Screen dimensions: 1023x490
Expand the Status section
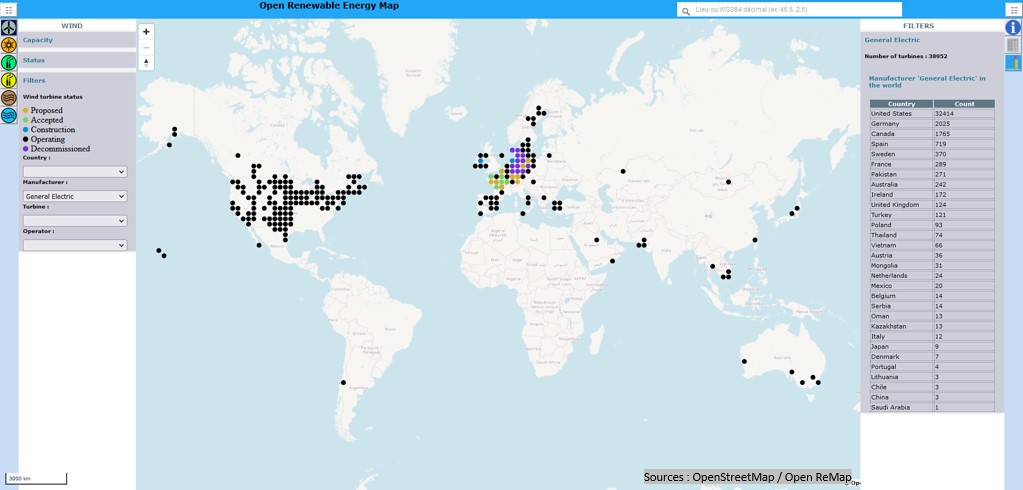tap(77, 60)
